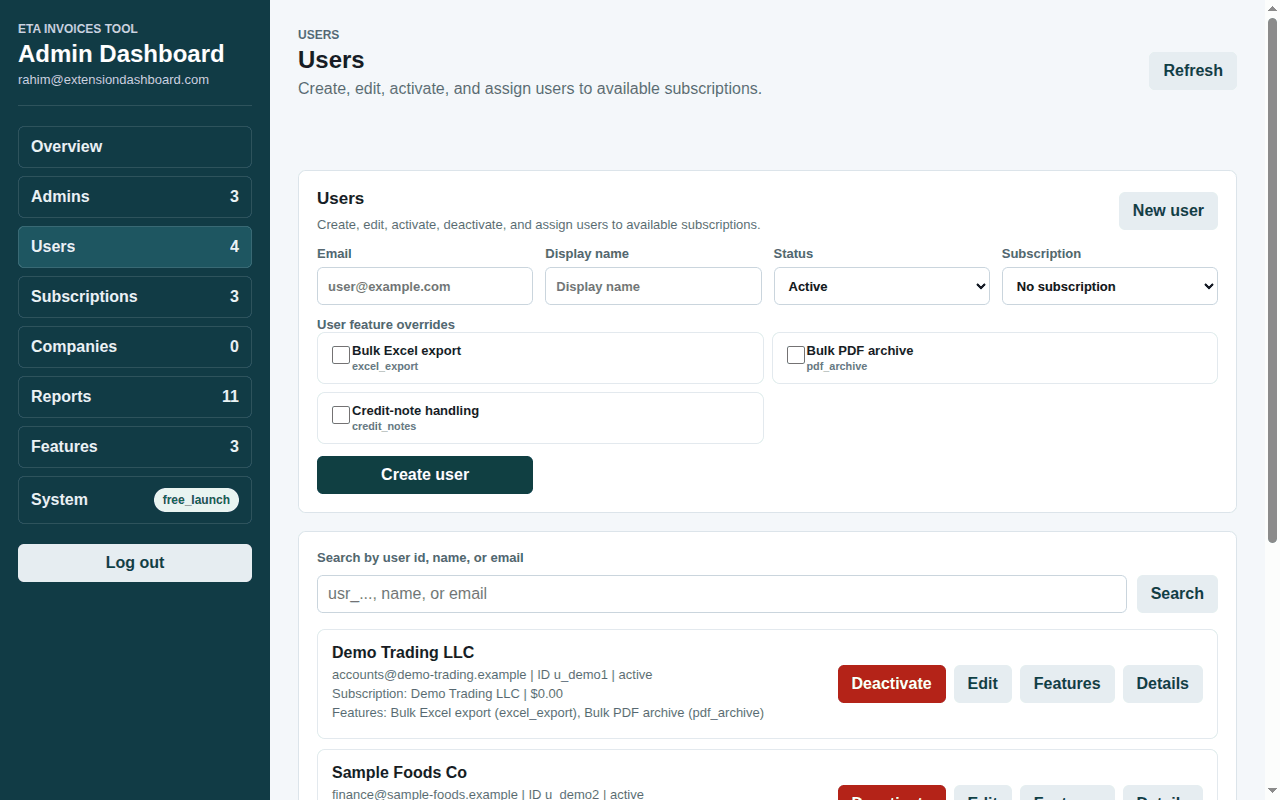Select the Users sidebar item
Viewport: 1280px width, 800px height.
pos(135,247)
